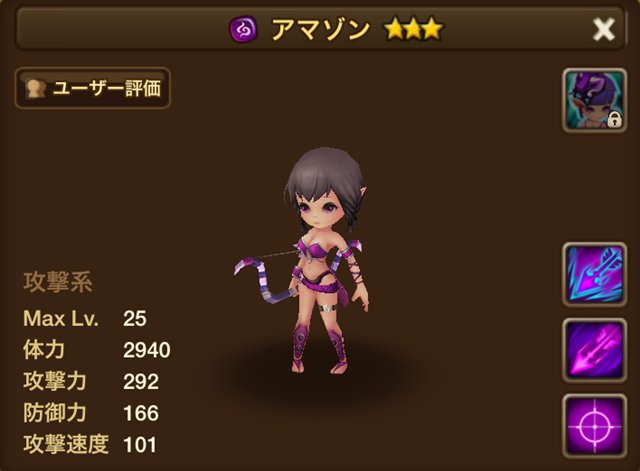640x471 pixels.
Task: Tap the dark attribute icon beside アマゾン
Action: [x=243, y=29]
